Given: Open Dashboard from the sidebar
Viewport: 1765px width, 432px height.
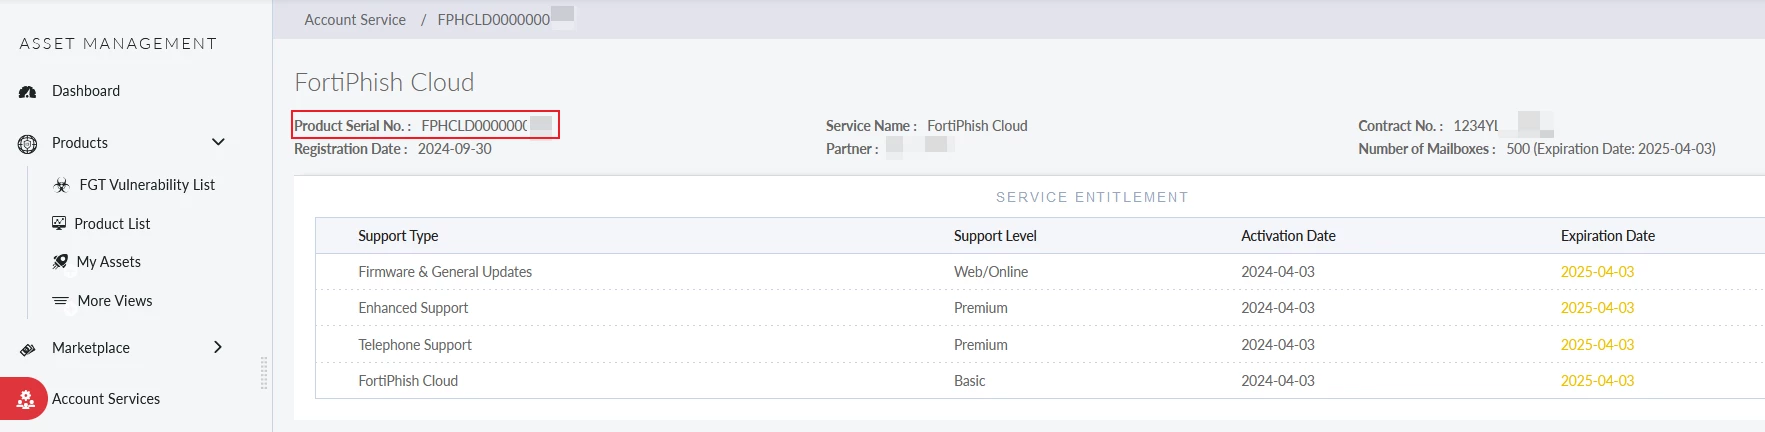Looking at the screenshot, I should (86, 91).
